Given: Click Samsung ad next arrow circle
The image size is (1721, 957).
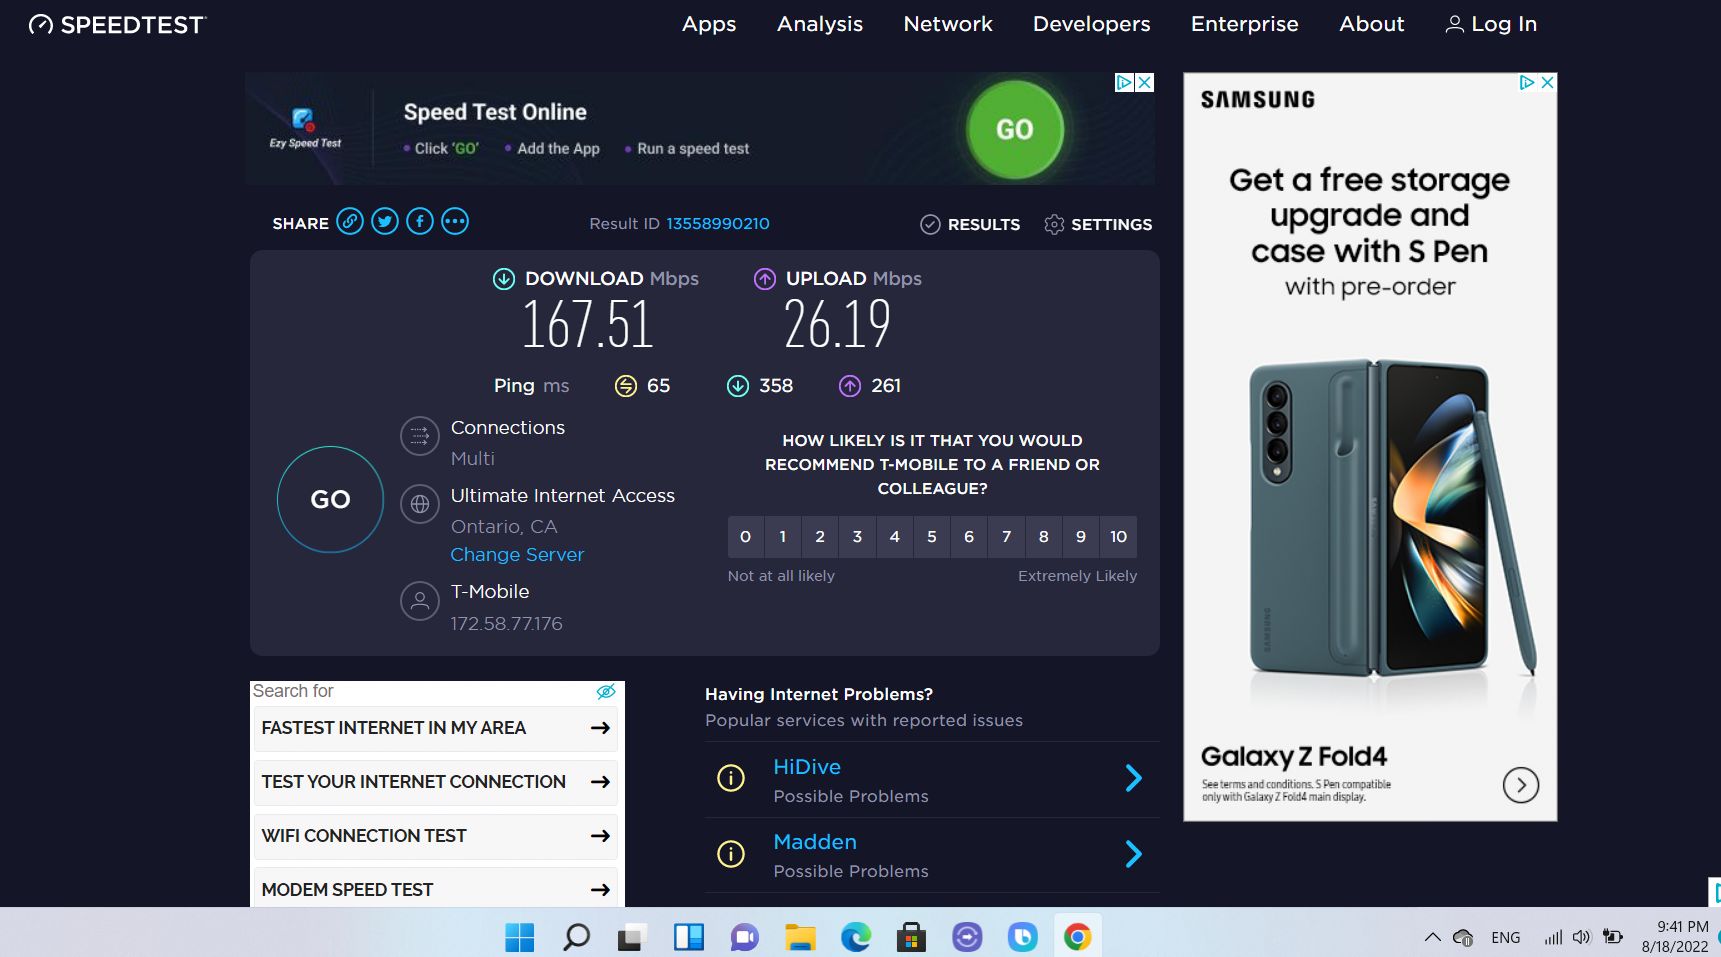Looking at the screenshot, I should [x=1521, y=785].
